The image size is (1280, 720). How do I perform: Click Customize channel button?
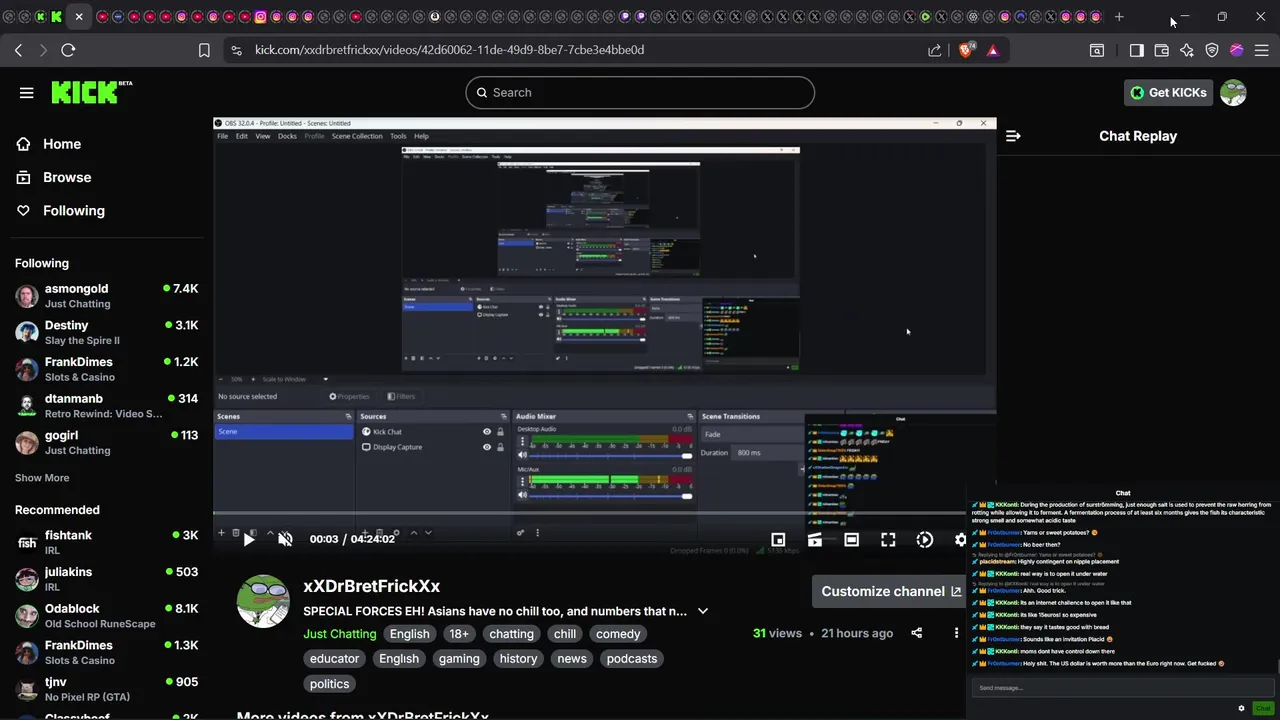click(889, 592)
